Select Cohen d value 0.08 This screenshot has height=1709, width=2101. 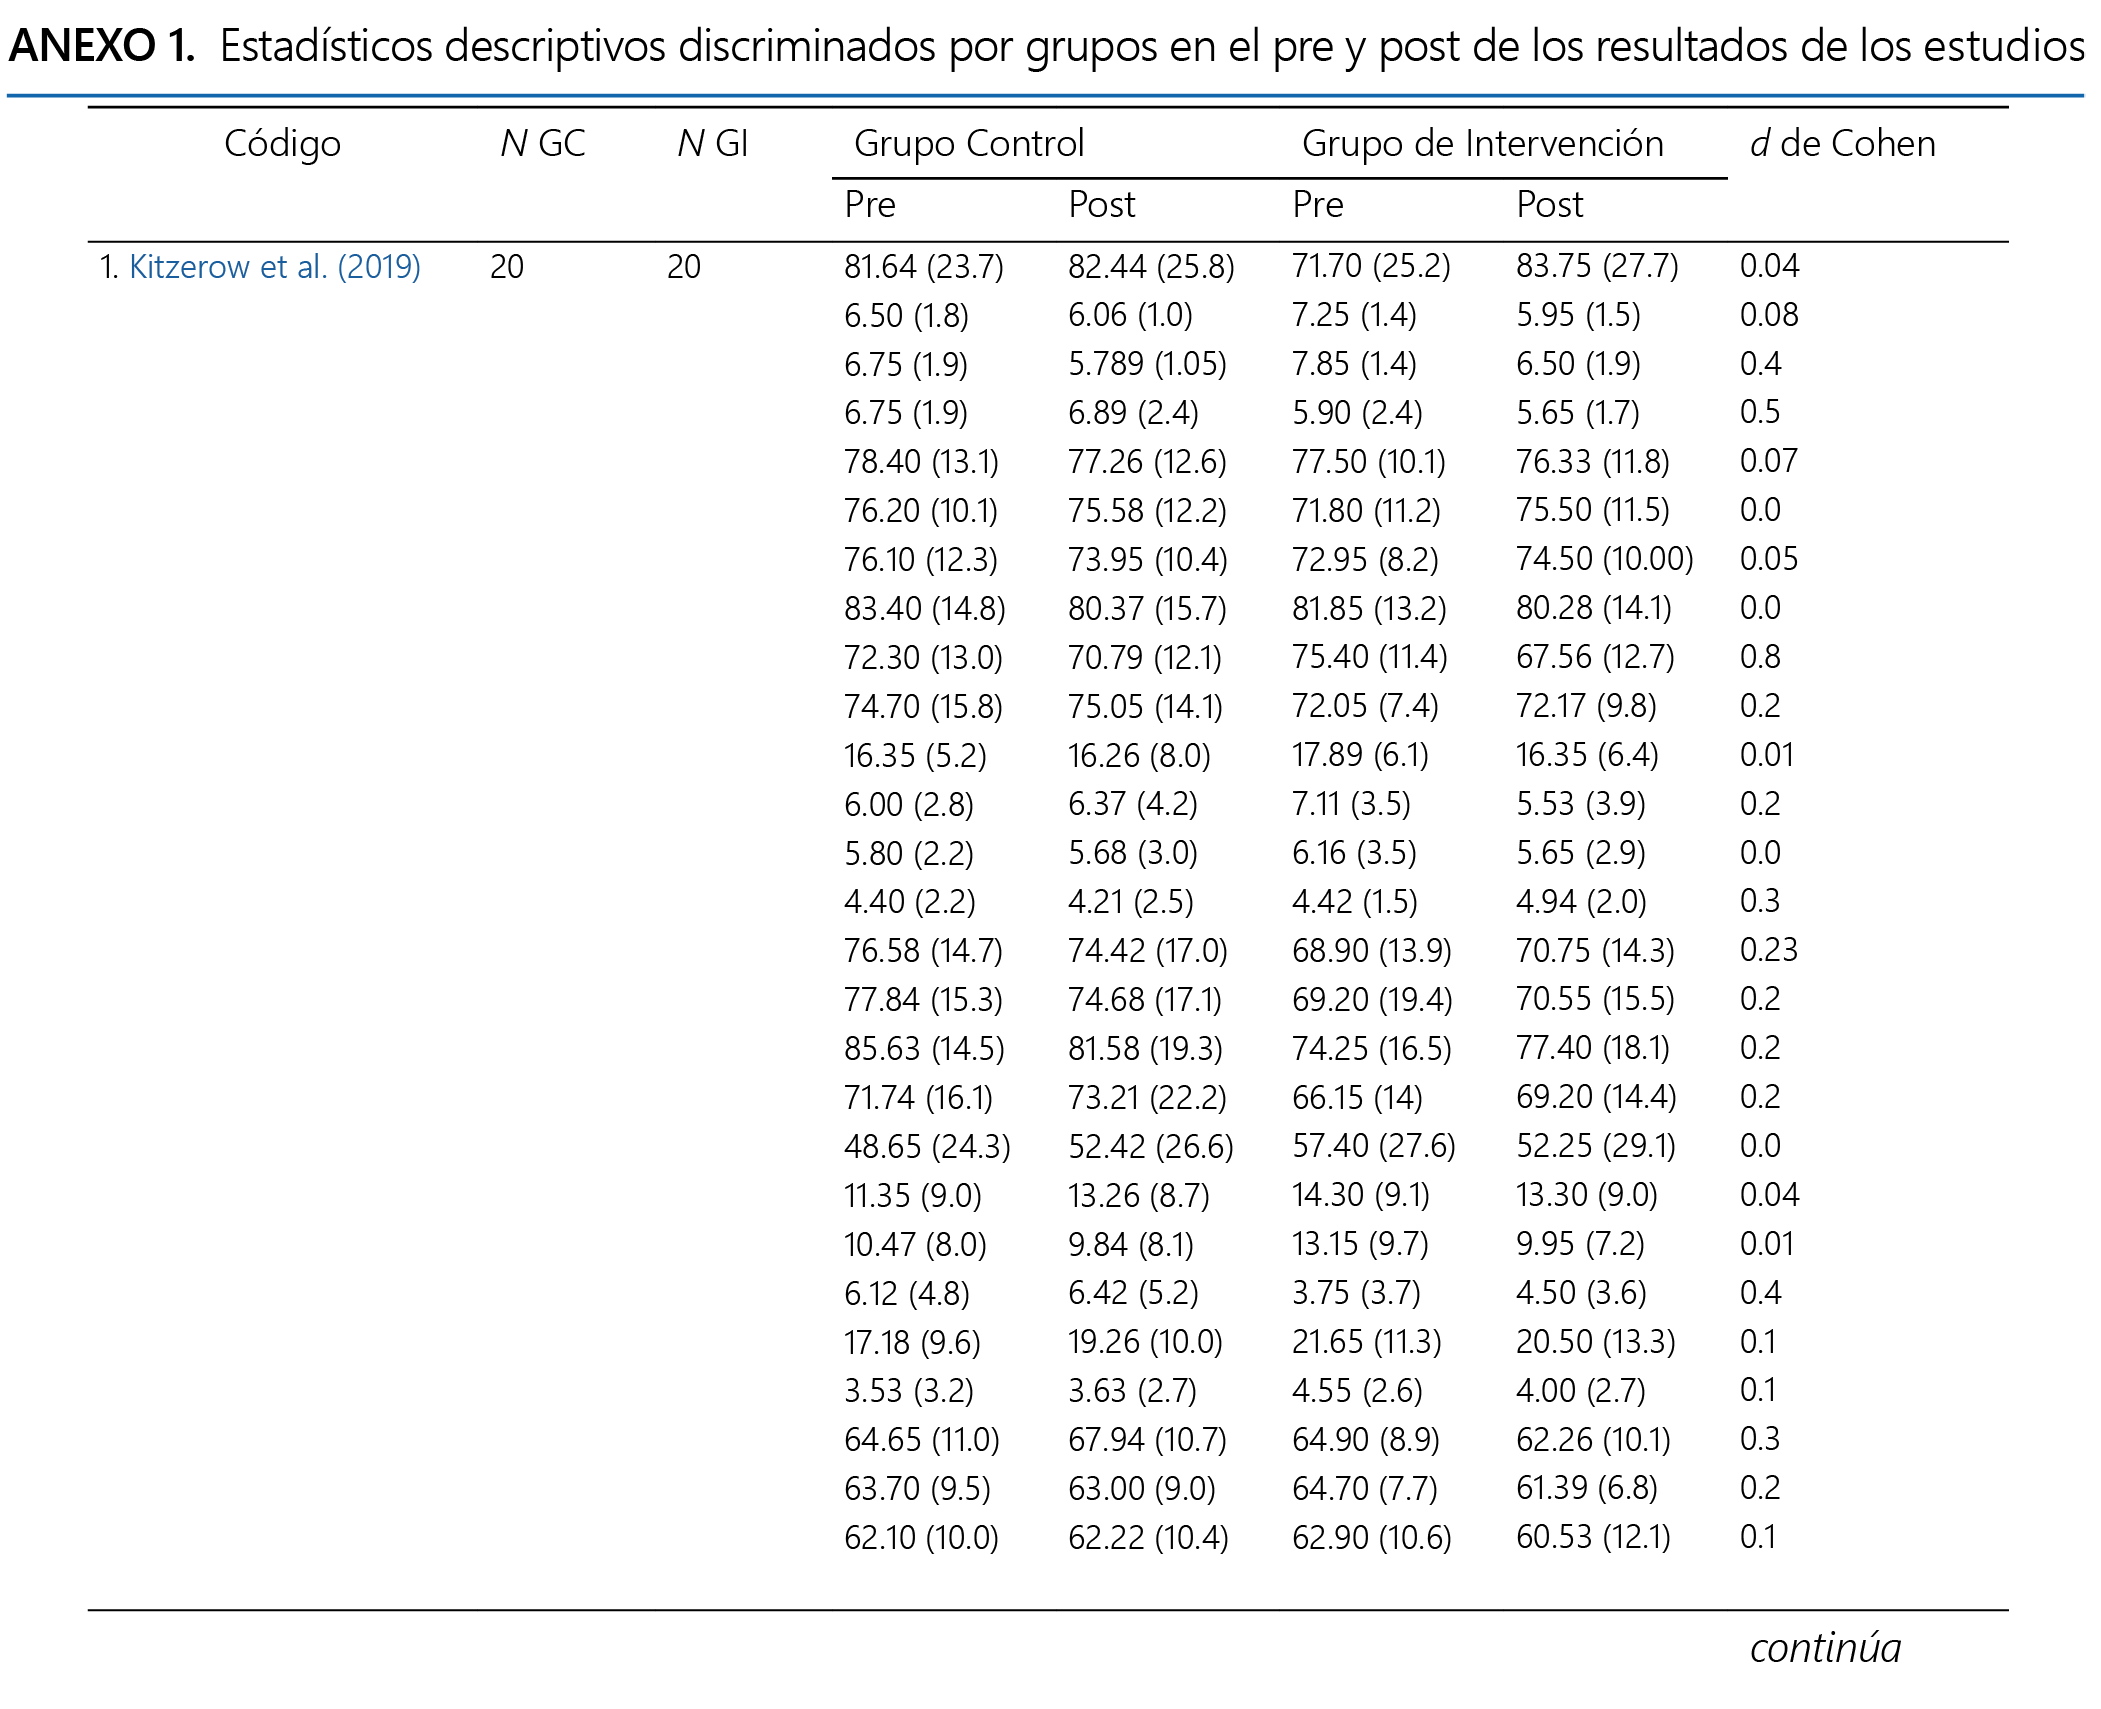click(x=1769, y=315)
